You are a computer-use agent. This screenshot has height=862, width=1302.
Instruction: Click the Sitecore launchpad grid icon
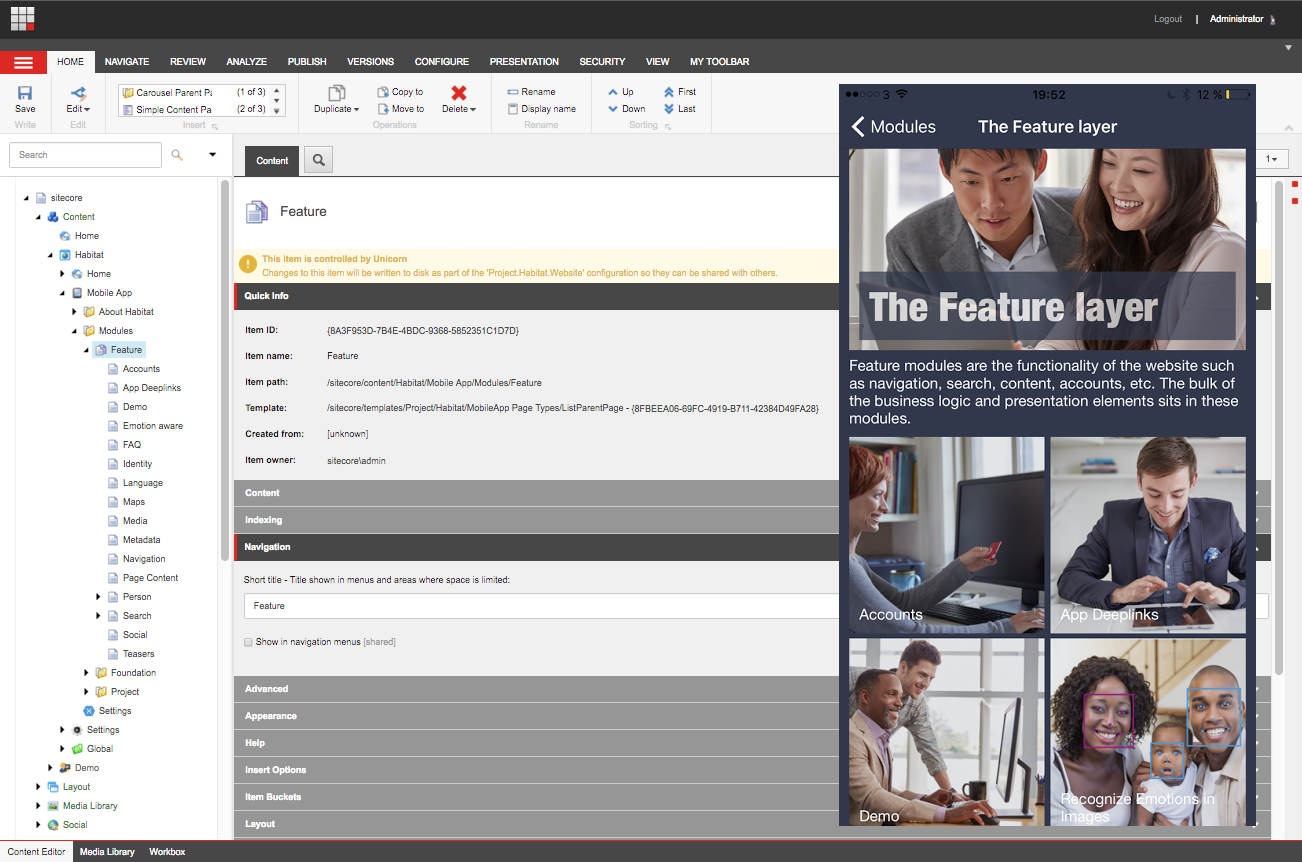[x=23, y=18]
